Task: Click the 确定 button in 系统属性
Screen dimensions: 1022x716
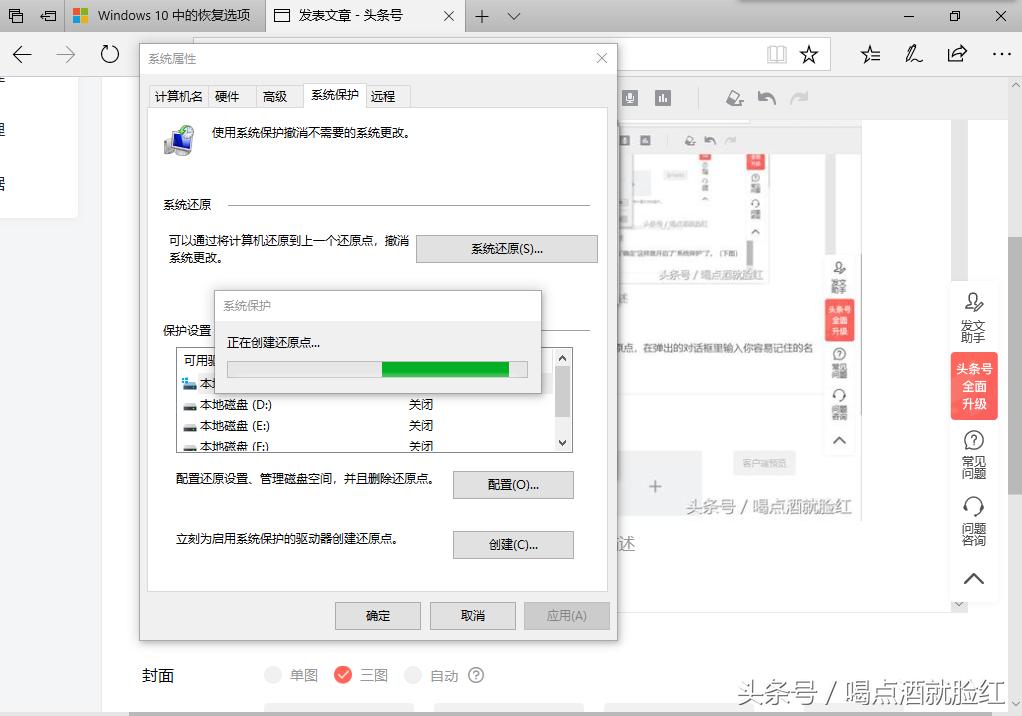Action: tap(377, 615)
